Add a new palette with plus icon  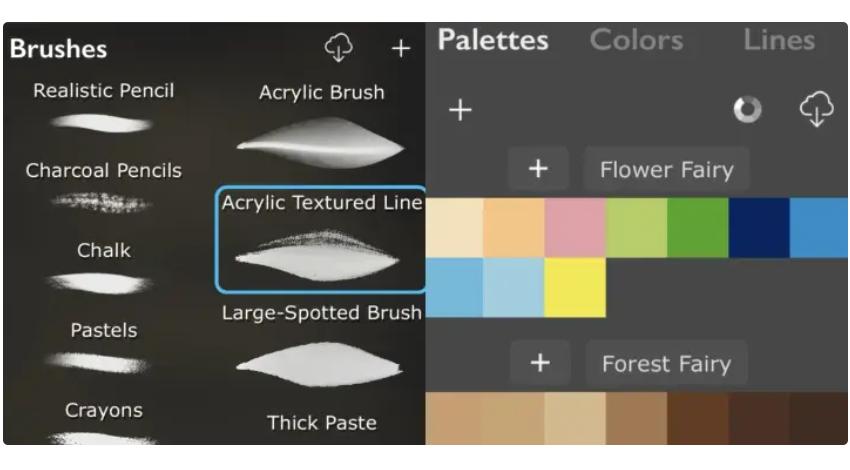pyautogui.click(x=460, y=109)
